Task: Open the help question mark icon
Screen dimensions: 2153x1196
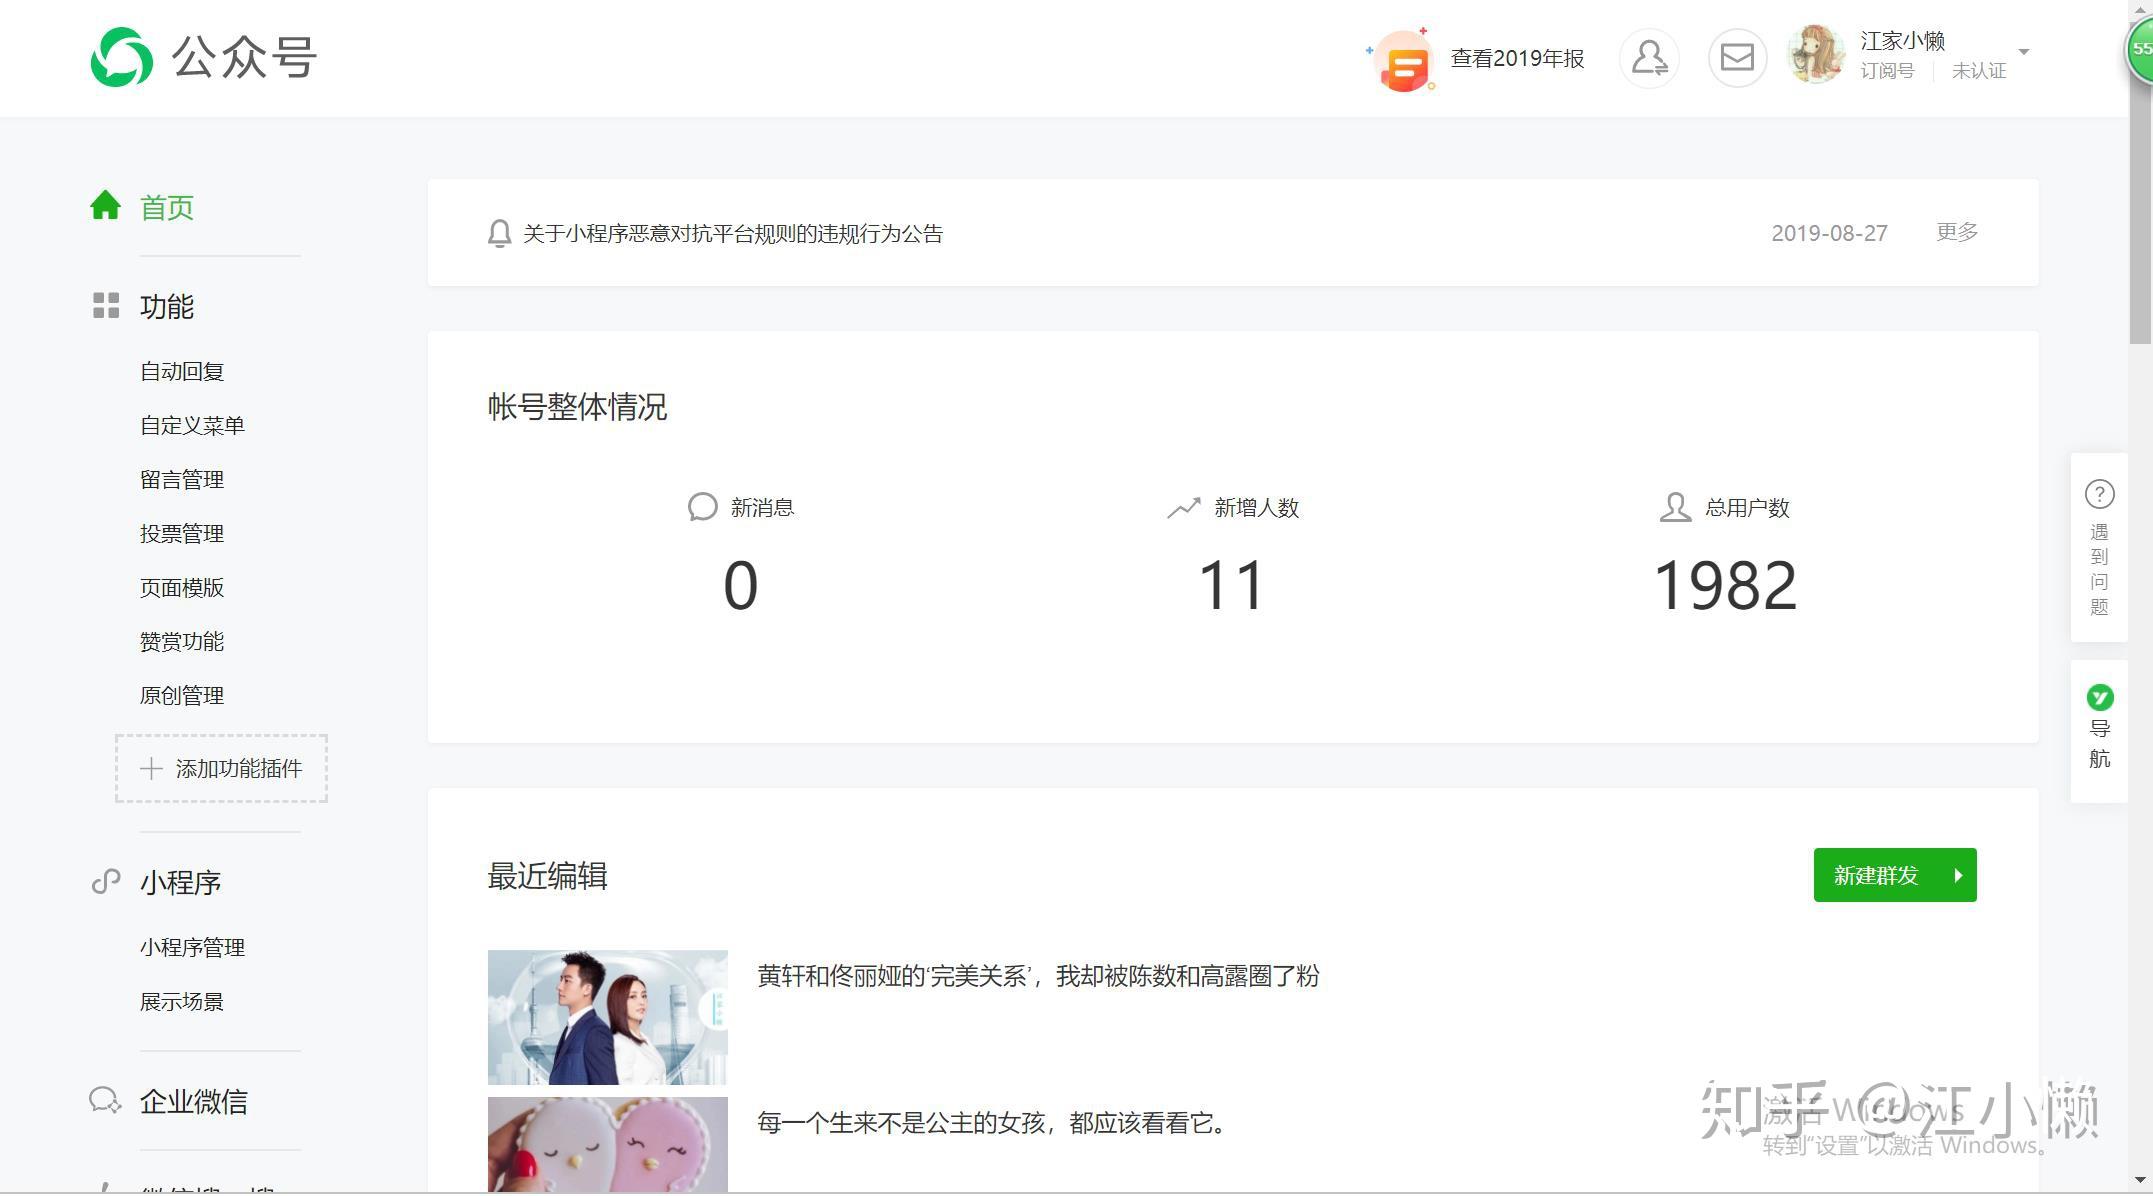Action: (2099, 495)
